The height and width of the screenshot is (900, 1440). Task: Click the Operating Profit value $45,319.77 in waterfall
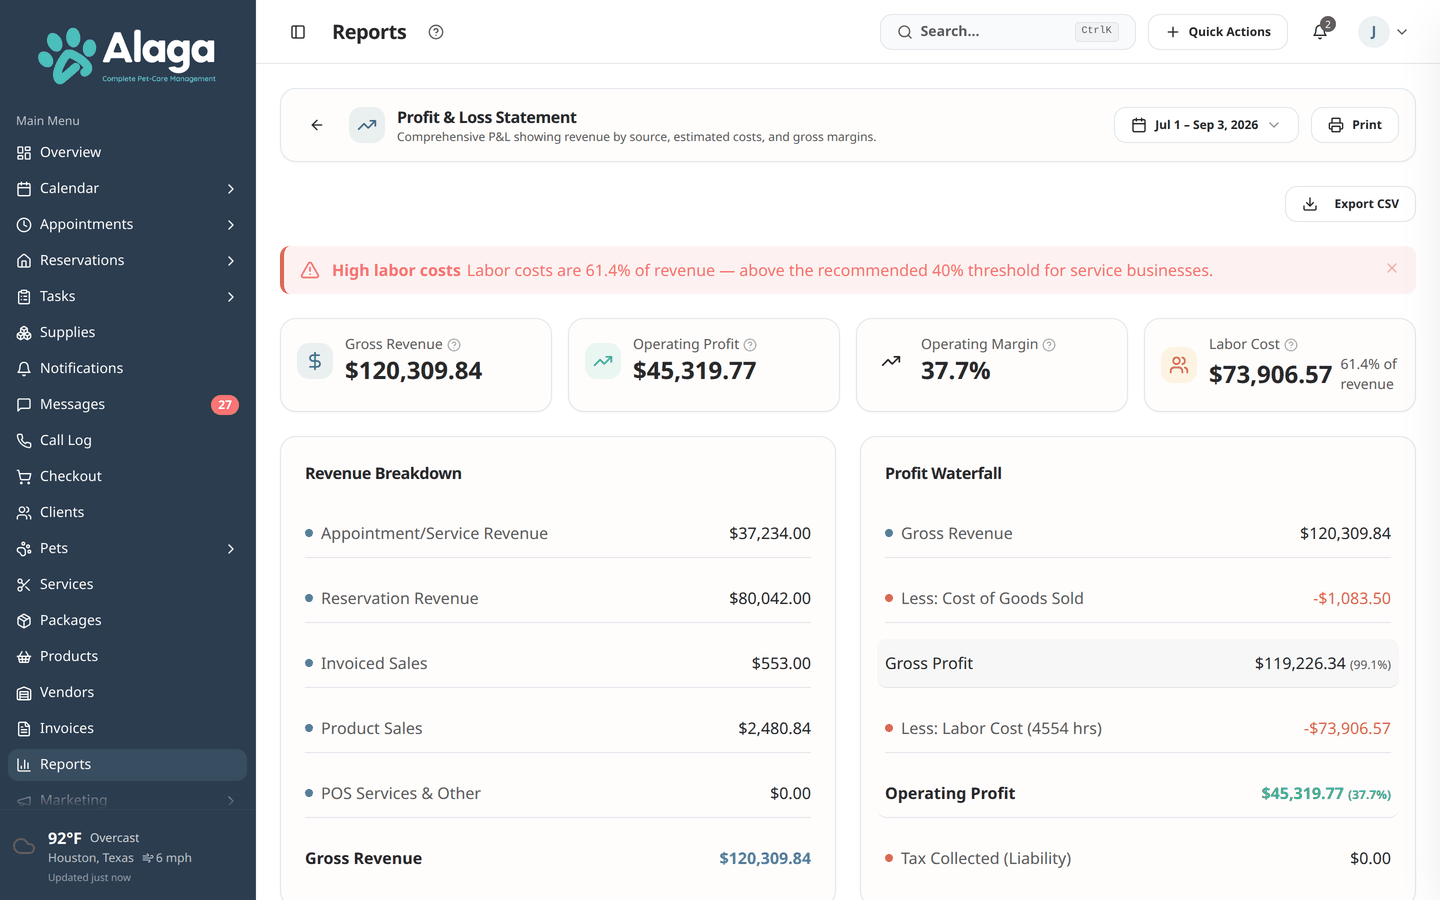1302,793
